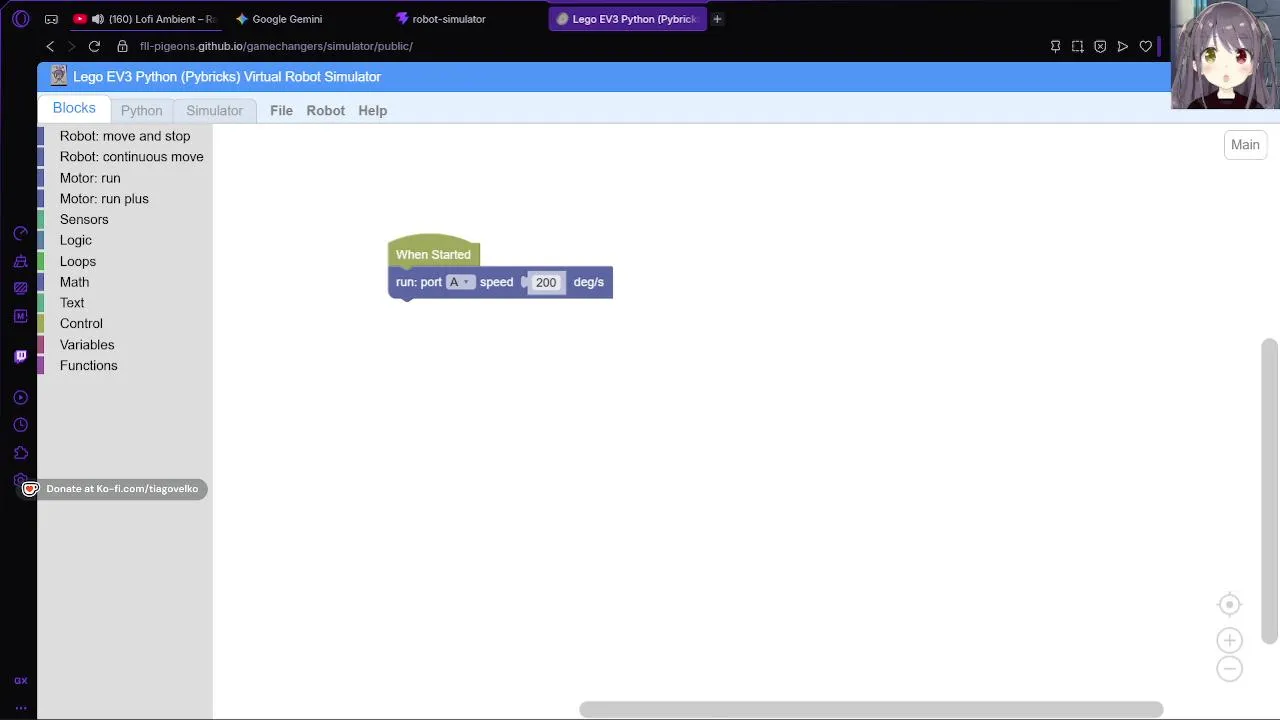Click the forward navigation arrow
The image size is (1280, 720).
click(x=71, y=46)
